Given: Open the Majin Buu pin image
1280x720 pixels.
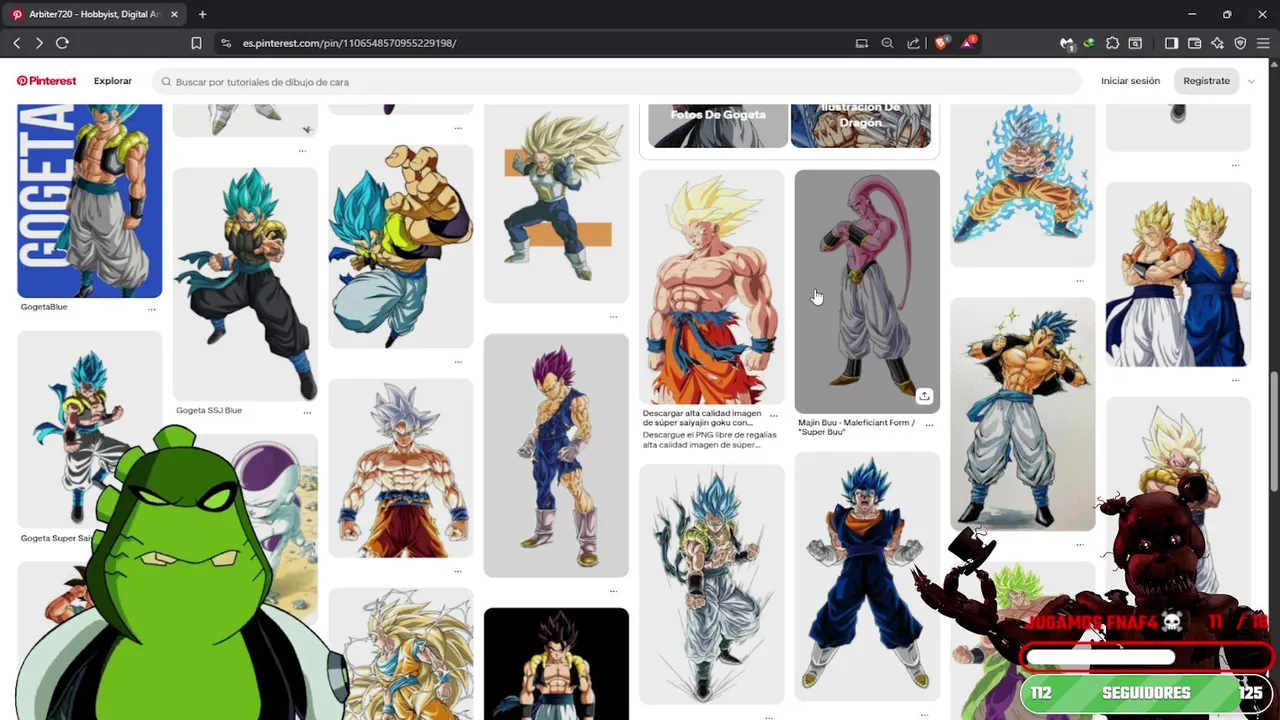Looking at the screenshot, I should [x=867, y=291].
